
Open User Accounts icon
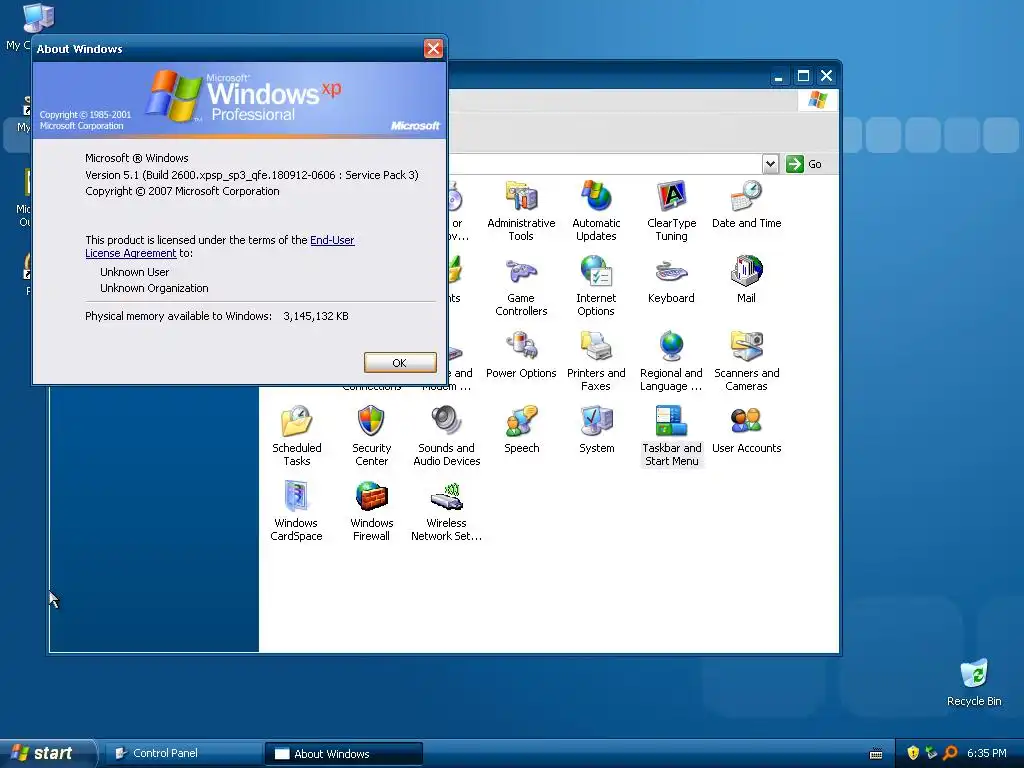(x=746, y=430)
